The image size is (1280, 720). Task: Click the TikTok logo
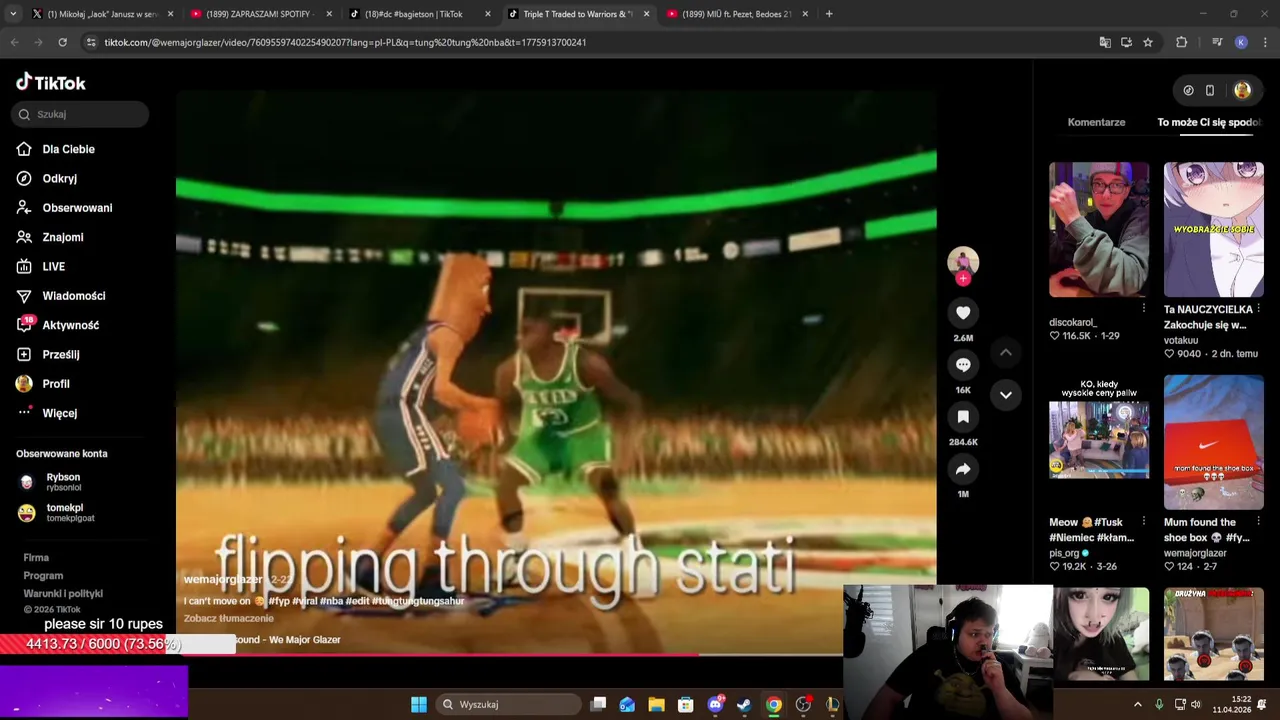(51, 82)
